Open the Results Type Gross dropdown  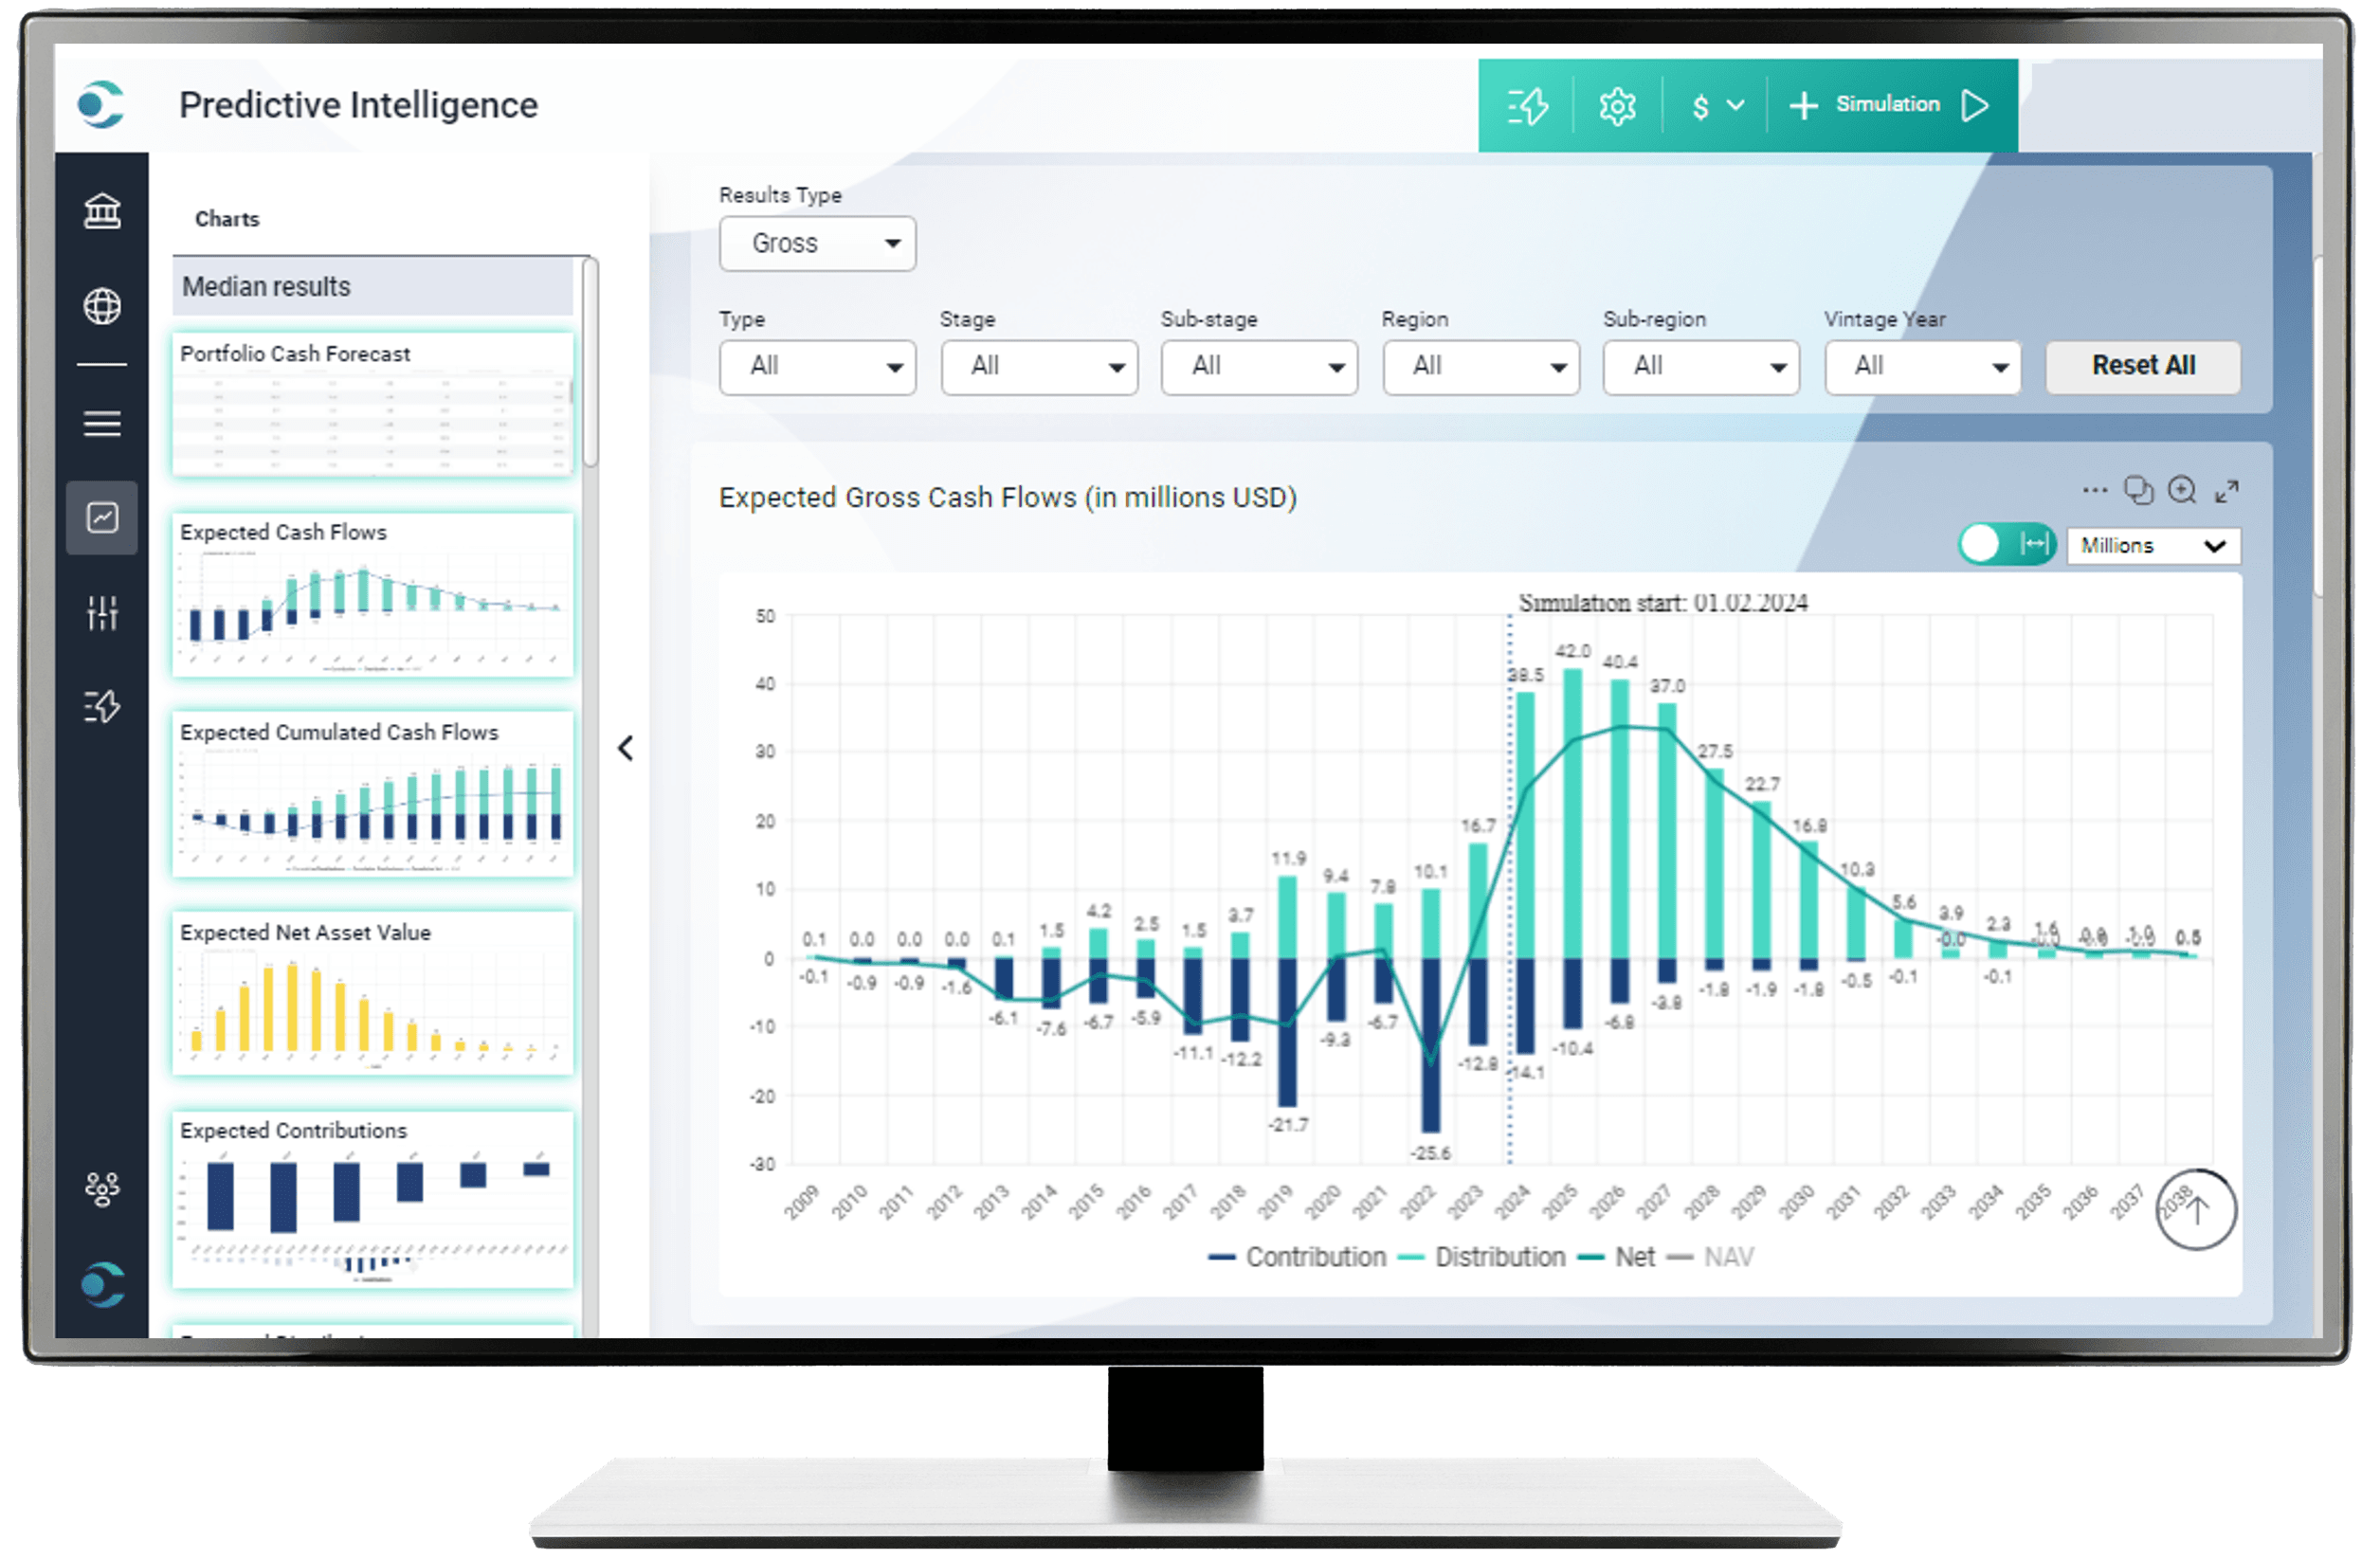click(x=817, y=243)
